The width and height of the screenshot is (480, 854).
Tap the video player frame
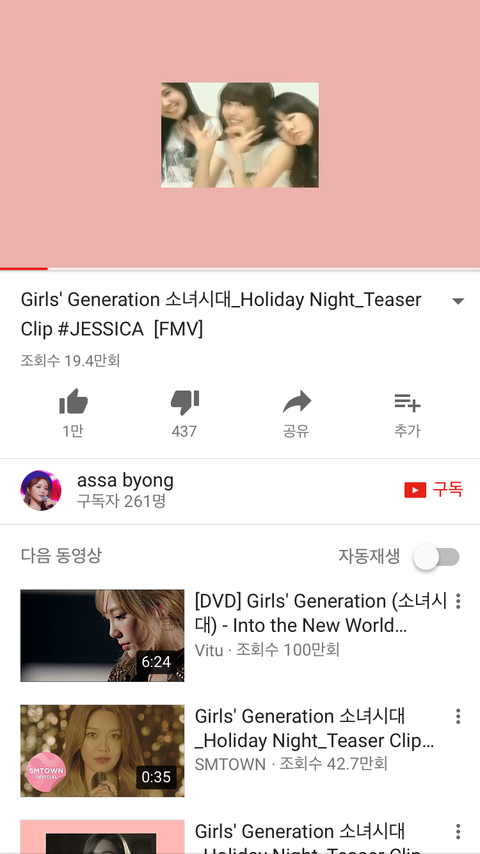pyautogui.click(x=240, y=133)
